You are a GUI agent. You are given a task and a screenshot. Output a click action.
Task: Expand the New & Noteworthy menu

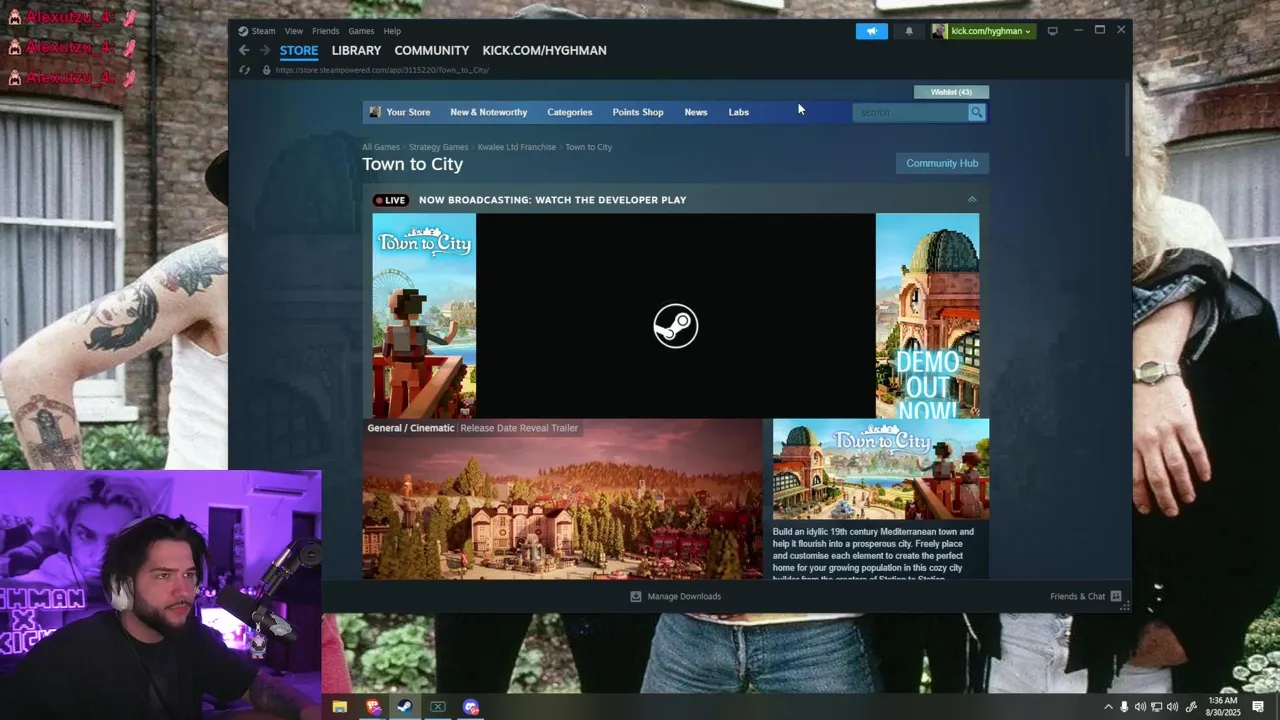(488, 112)
